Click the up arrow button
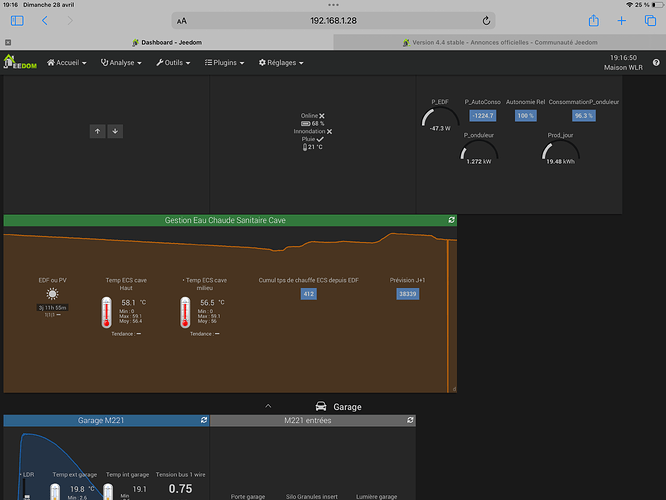 [98, 131]
